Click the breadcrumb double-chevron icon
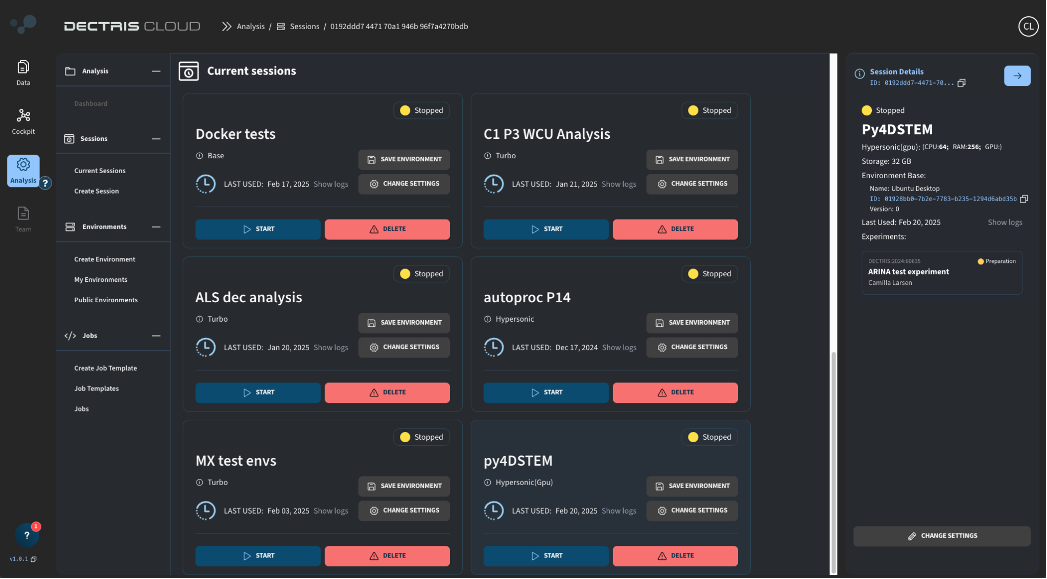 tap(226, 27)
